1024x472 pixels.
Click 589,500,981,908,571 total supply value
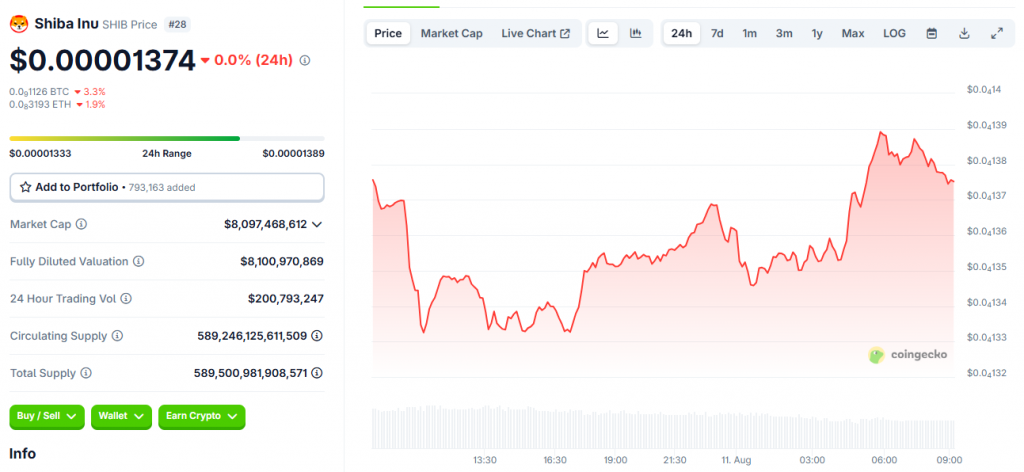pyautogui.click(x=250, y=373)
